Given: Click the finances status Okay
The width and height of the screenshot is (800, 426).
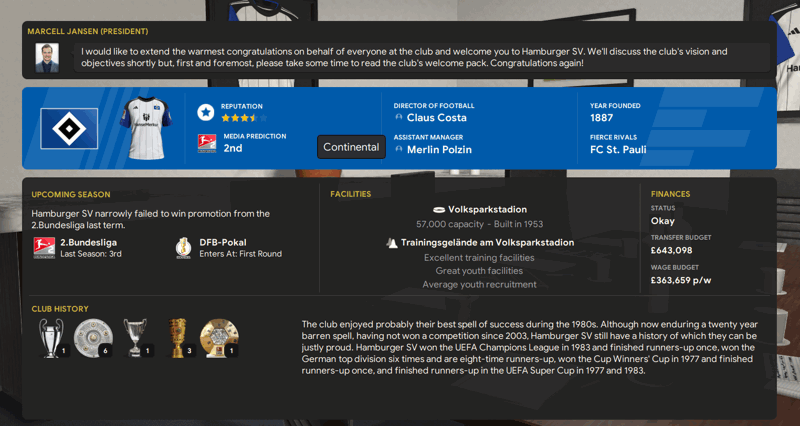Looking at the screenshot, I should coord(662,221).
